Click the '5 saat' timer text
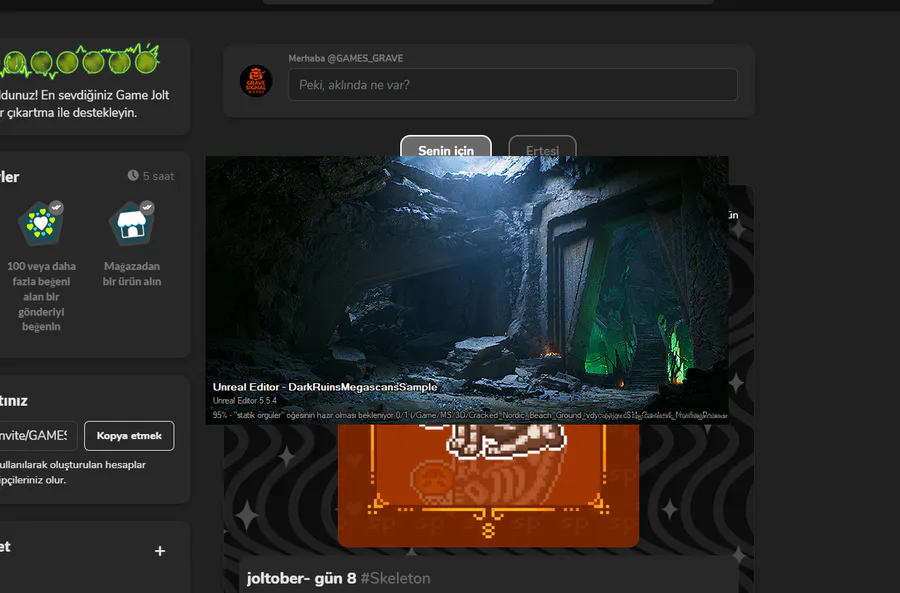The height and width of the screenshot is (593, 900). point(158,176)
